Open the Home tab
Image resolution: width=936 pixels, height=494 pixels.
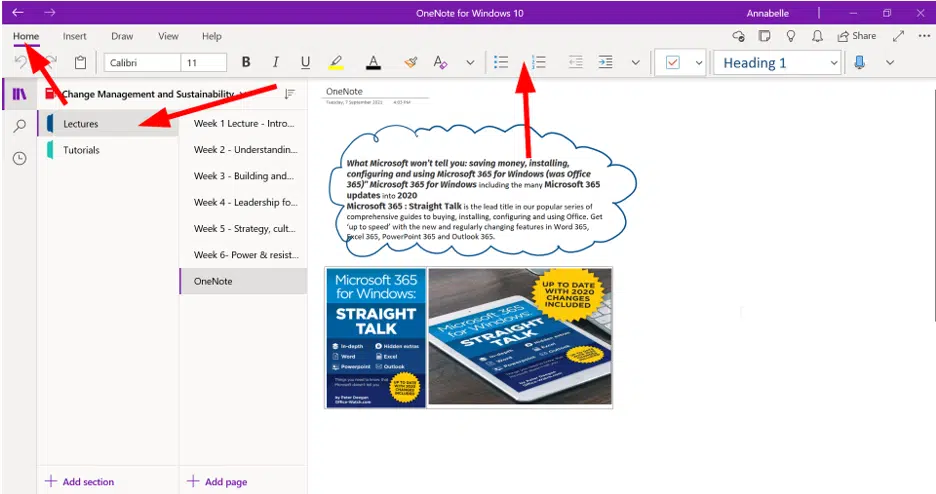tap(26, 36)
